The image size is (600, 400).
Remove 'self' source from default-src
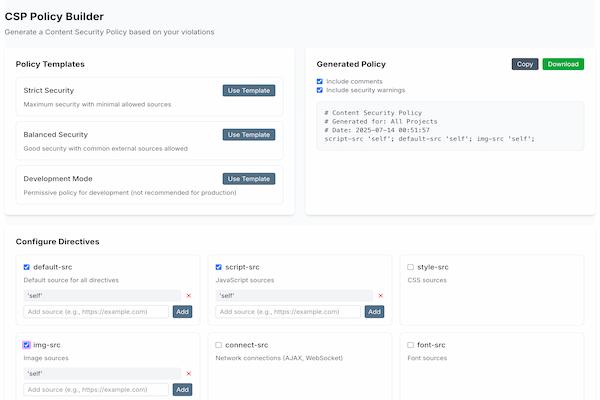tap(188, 296)
